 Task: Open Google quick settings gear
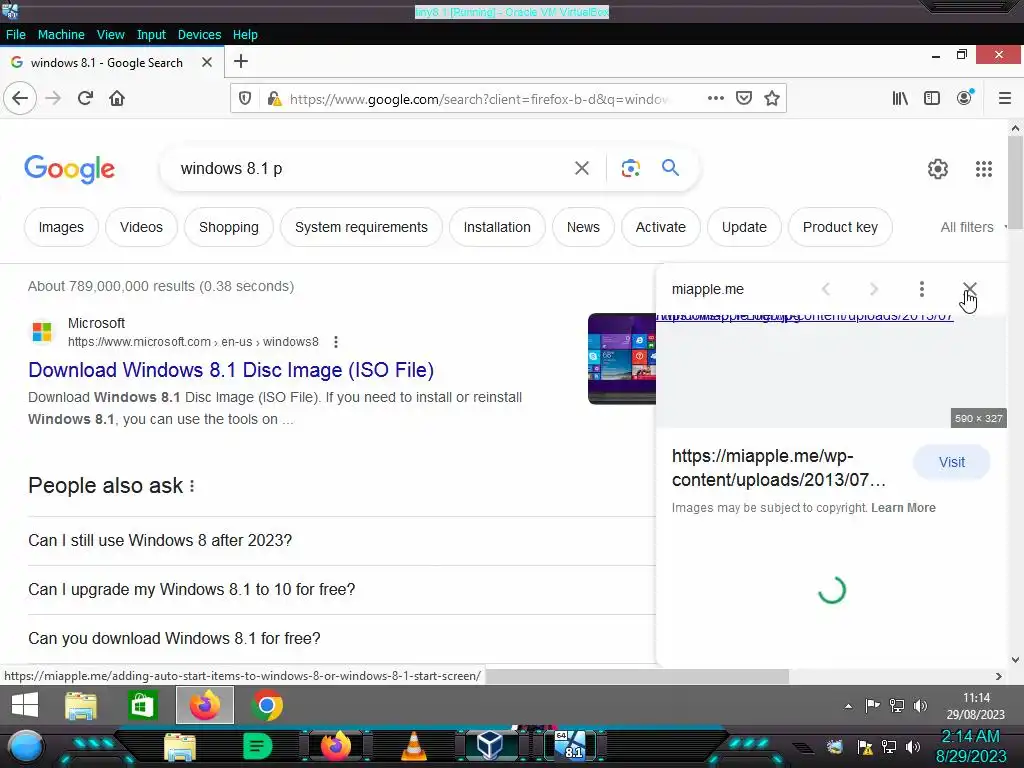pyautogui.click(x=938, y=169)
